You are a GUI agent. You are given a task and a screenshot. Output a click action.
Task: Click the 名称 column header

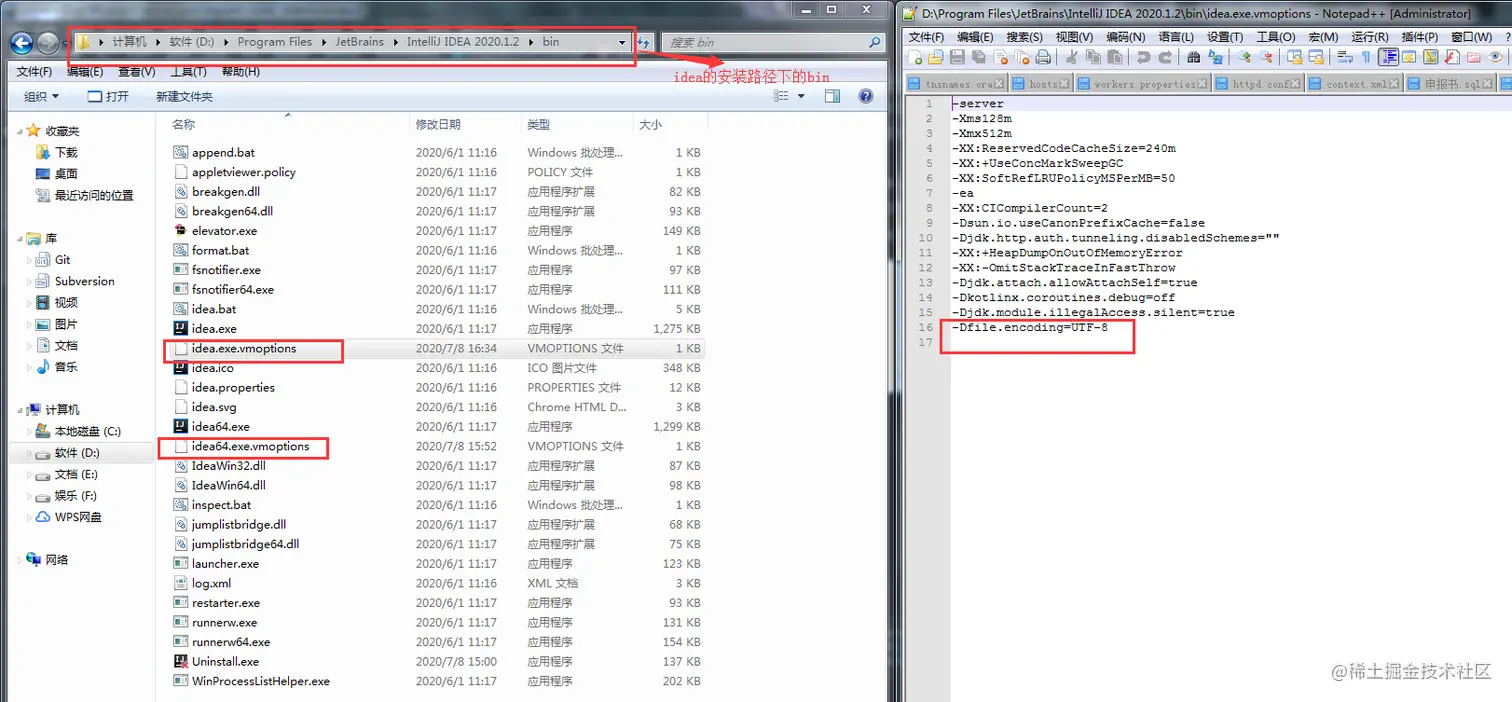tap(183, 125)
